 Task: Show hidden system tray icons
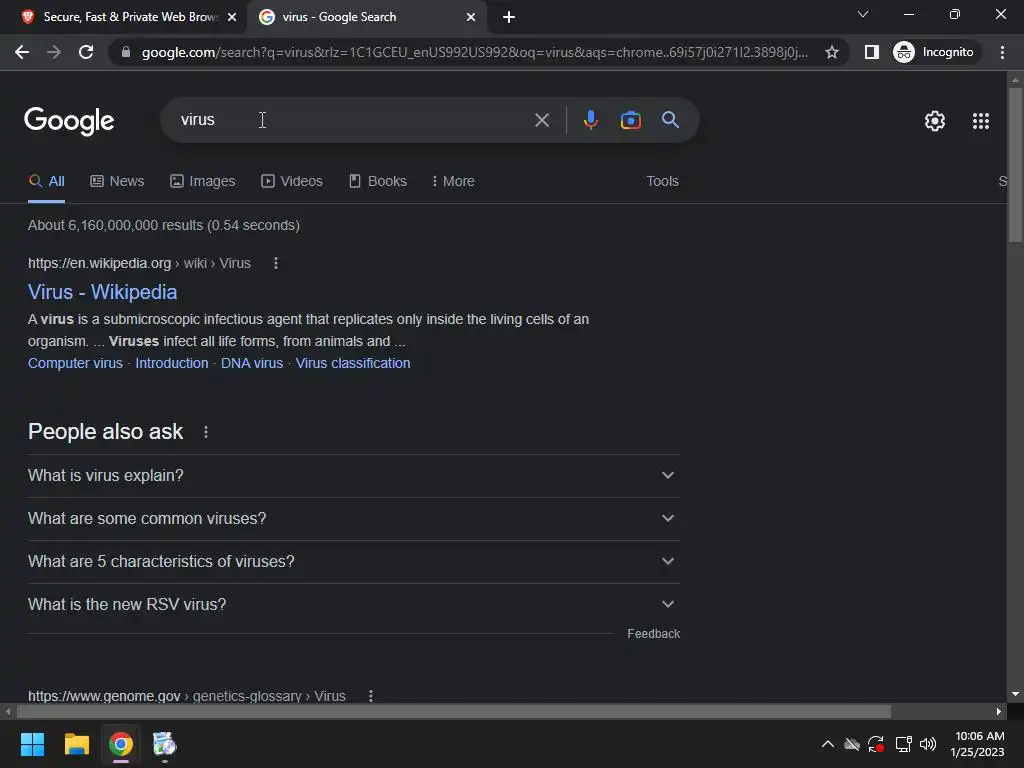(x=827, y=744)
